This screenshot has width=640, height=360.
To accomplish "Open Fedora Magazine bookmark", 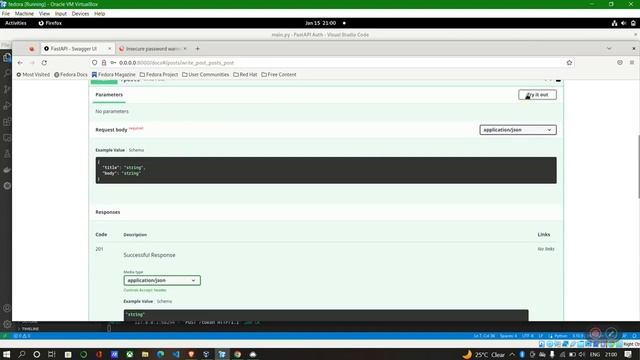I will tap(113, 75).
